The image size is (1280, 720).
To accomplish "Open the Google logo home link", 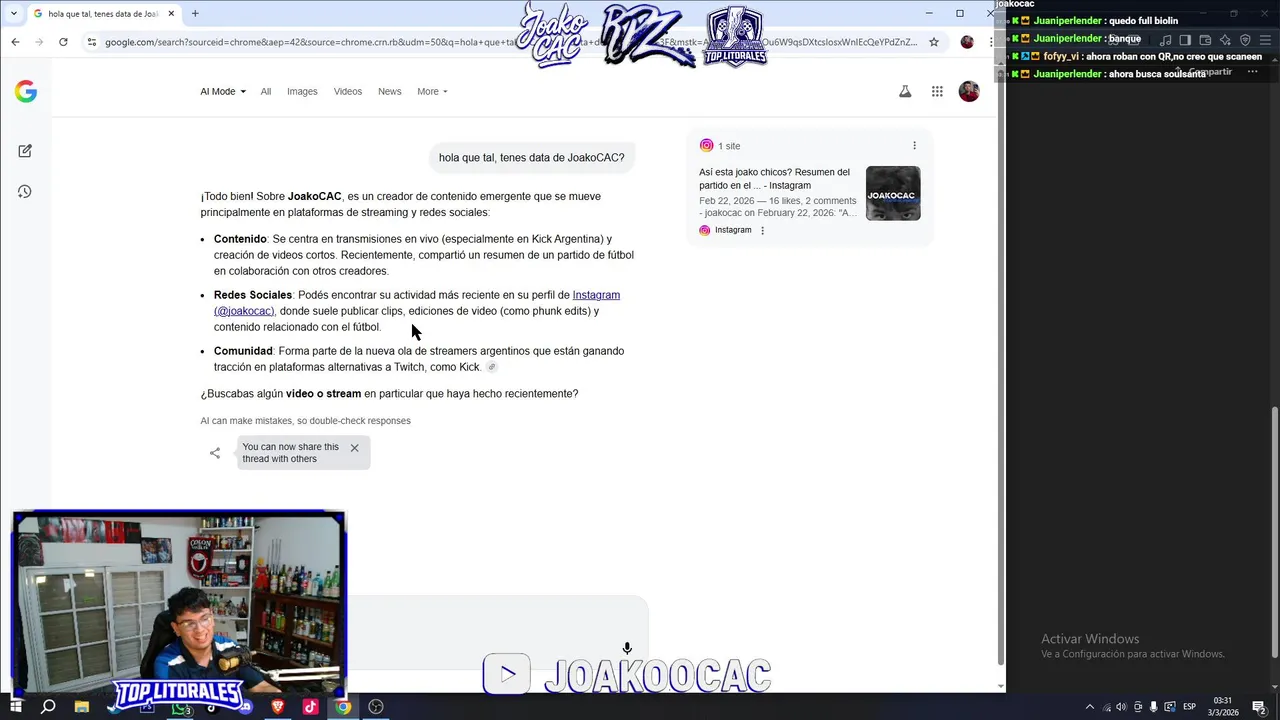I will [x=26, y=92].
